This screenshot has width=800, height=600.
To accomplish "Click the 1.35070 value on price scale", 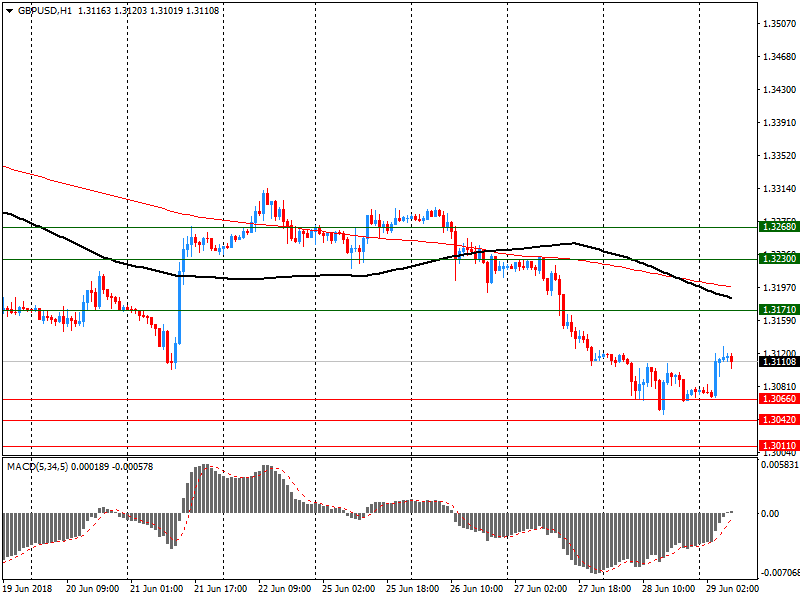I will [778, 22].
